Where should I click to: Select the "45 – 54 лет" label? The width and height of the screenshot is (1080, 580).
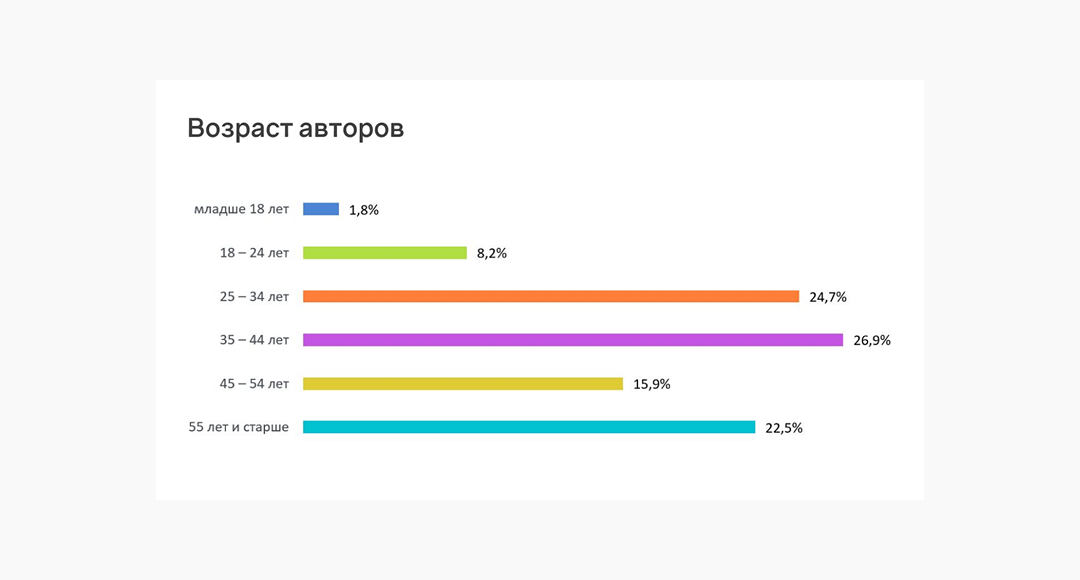(x=254, y=384)
